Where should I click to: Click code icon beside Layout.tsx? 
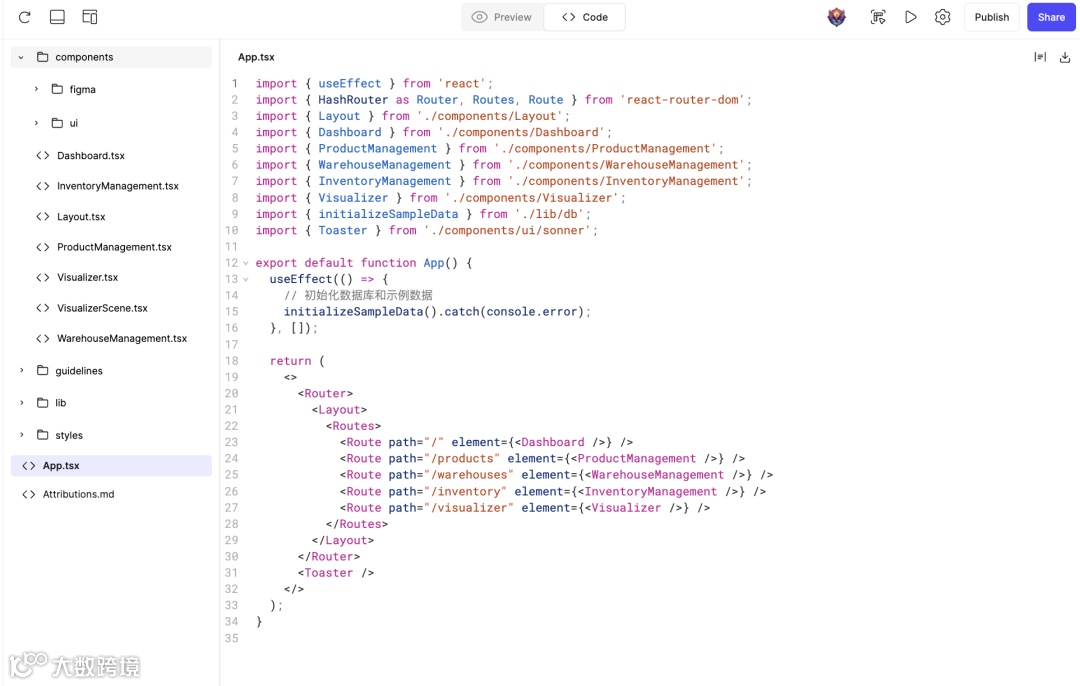click(x=43, y=216)
